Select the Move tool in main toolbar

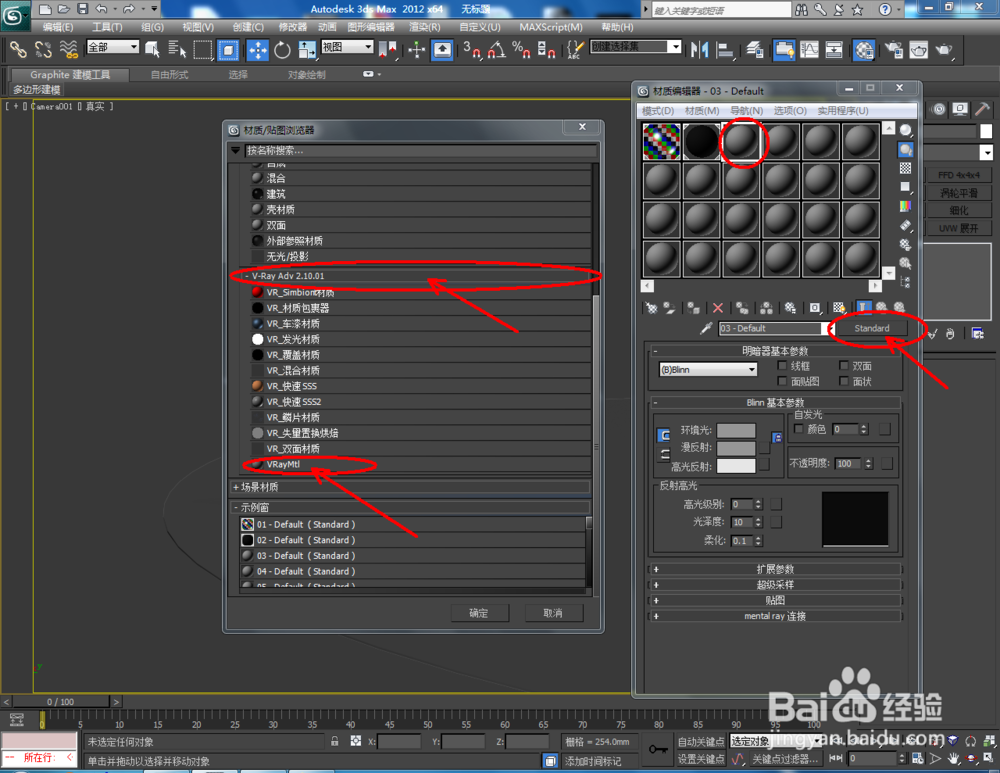pyautogui.click(x=258, y=50)
